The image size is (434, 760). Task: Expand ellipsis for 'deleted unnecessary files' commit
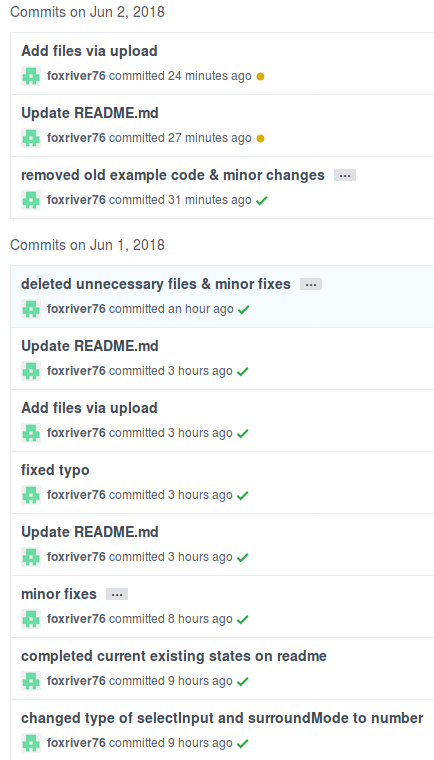(x=311, y=285)
